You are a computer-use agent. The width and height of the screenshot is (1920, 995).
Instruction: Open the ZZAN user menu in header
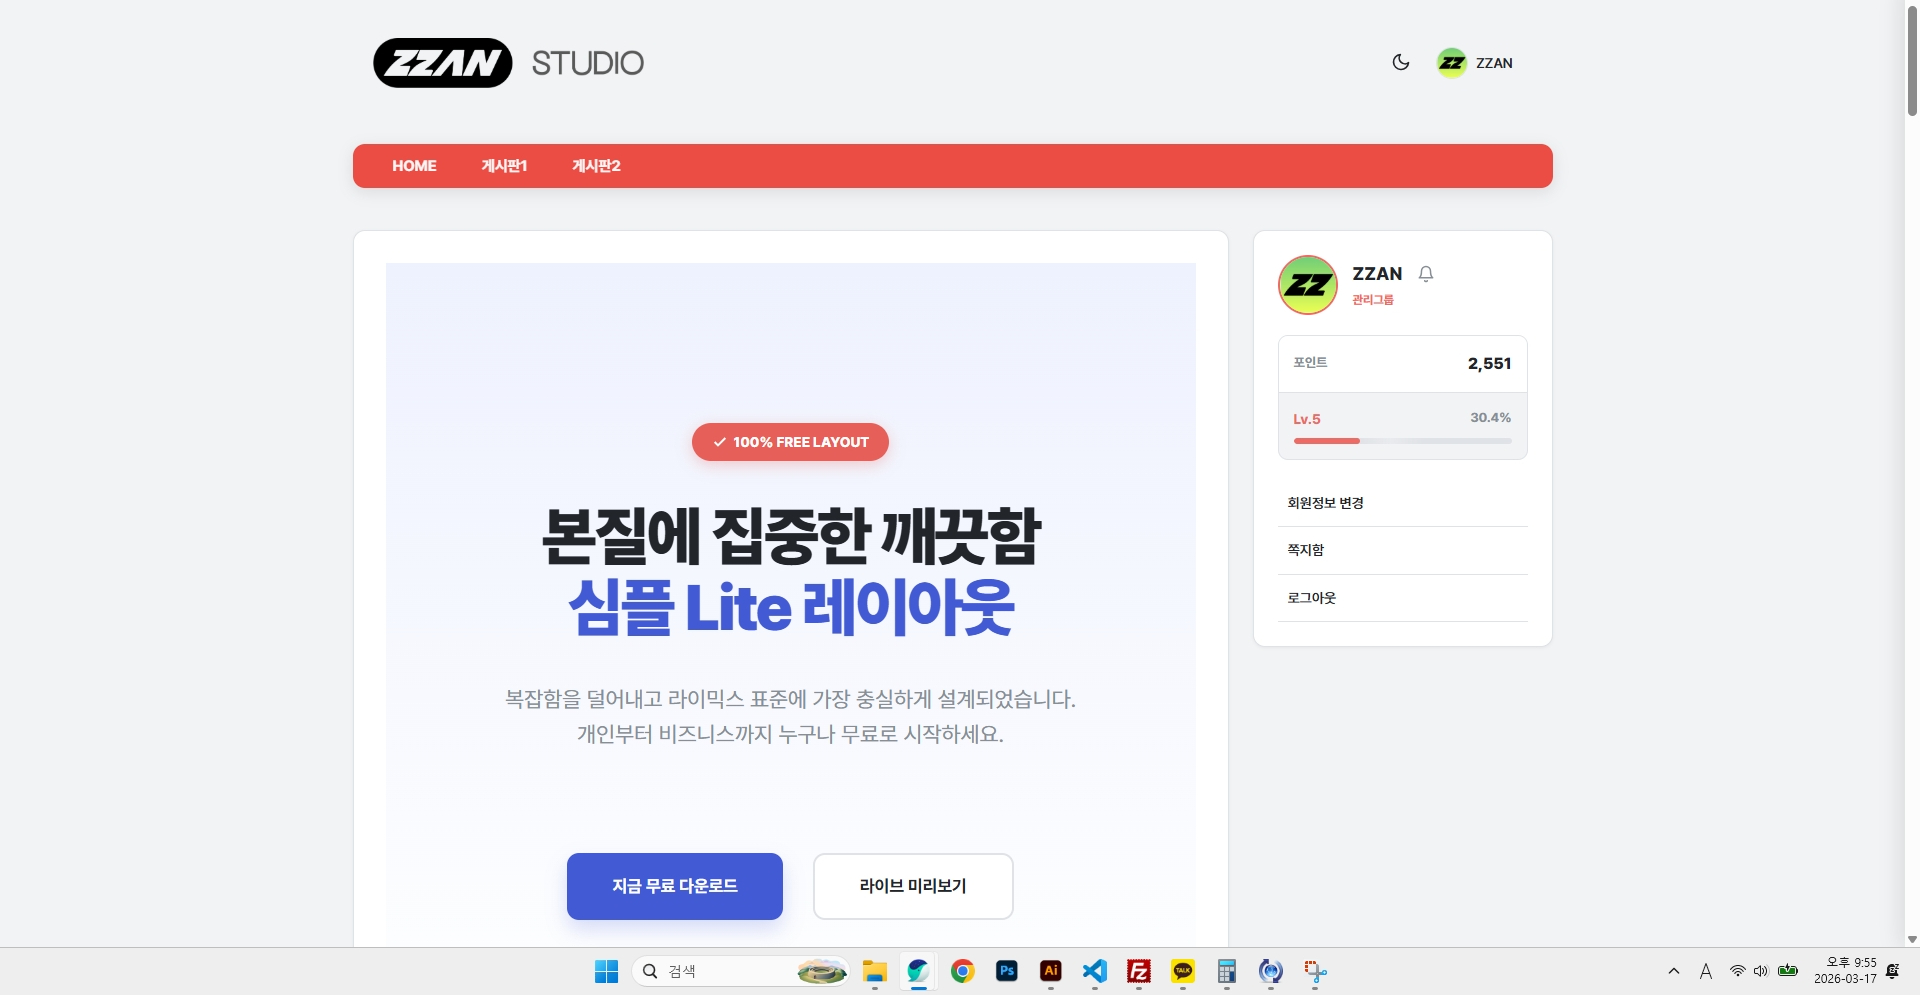[1475, 63]
